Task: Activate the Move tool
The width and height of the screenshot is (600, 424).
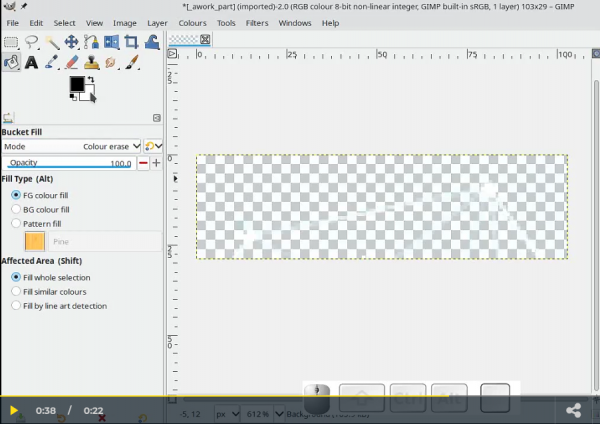Action: 71,42
